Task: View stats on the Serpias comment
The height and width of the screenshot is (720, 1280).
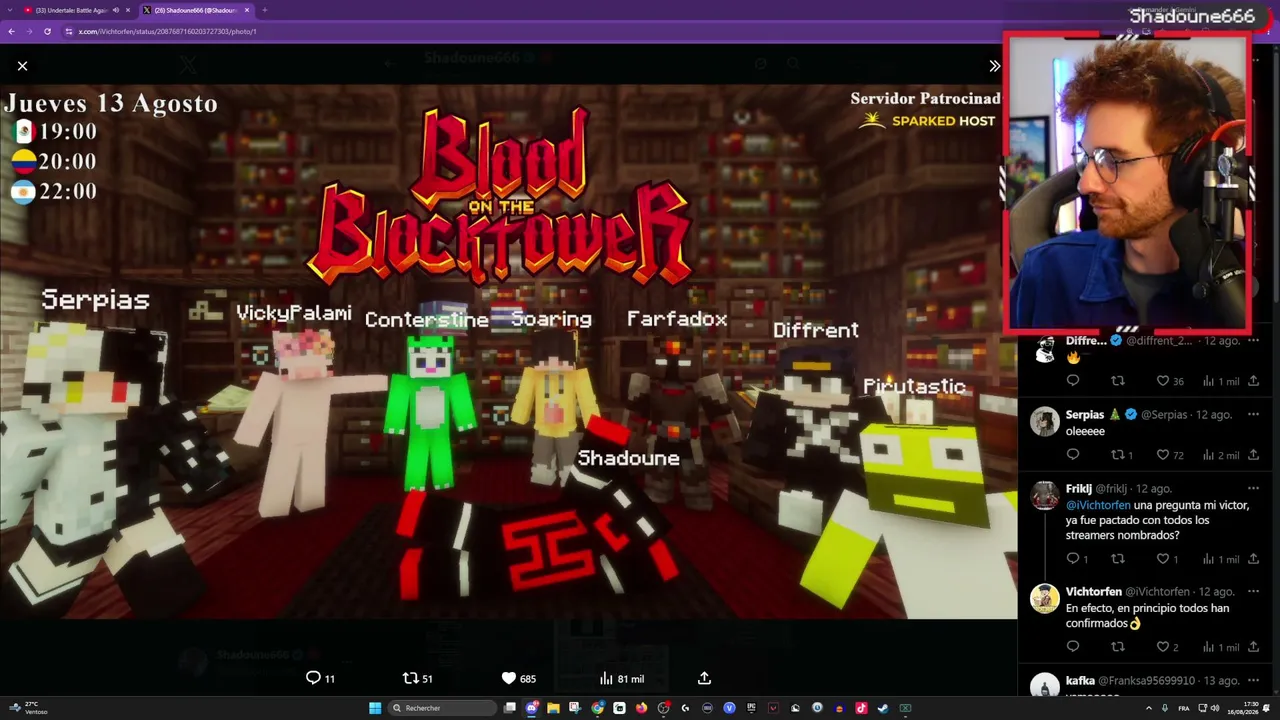Action: tap(1220, 455)
